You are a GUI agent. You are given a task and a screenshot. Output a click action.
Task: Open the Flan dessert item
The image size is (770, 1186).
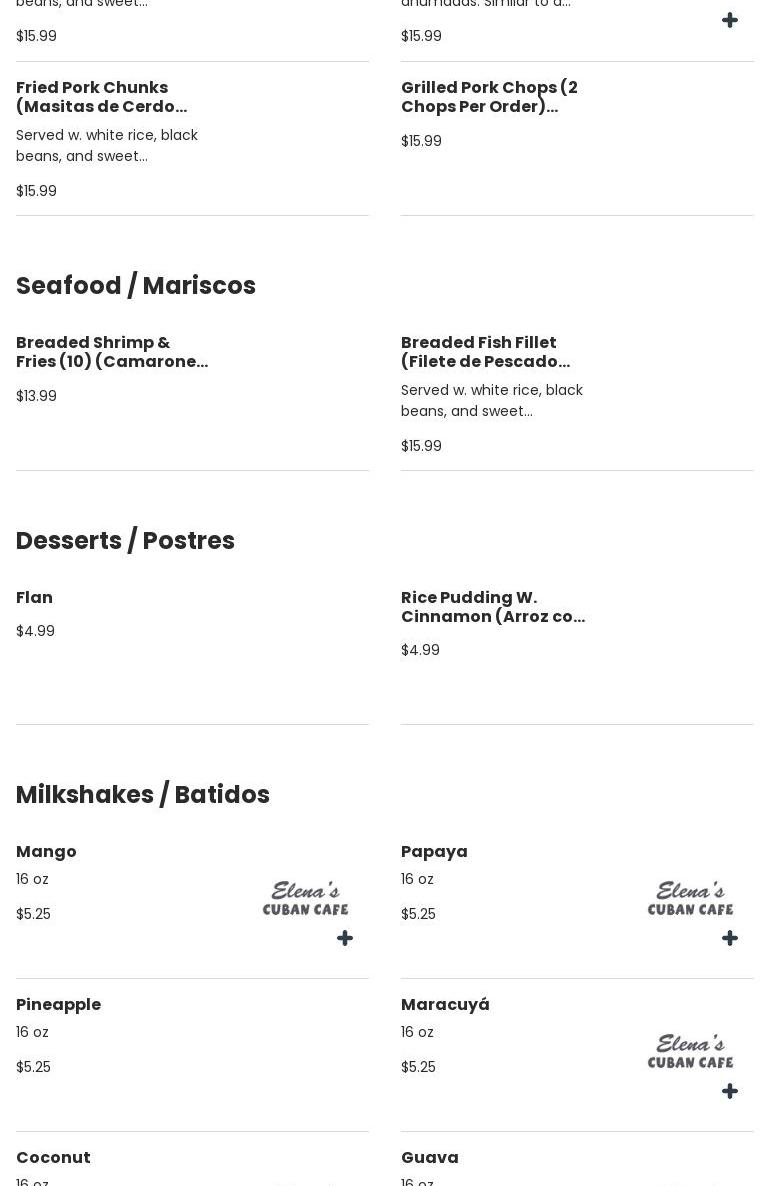click(34, 598)
